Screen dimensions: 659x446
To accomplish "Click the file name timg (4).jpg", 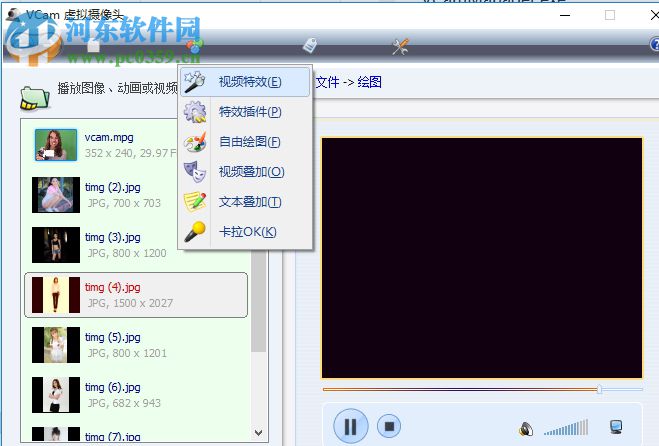I will click(x=113, y=288).
